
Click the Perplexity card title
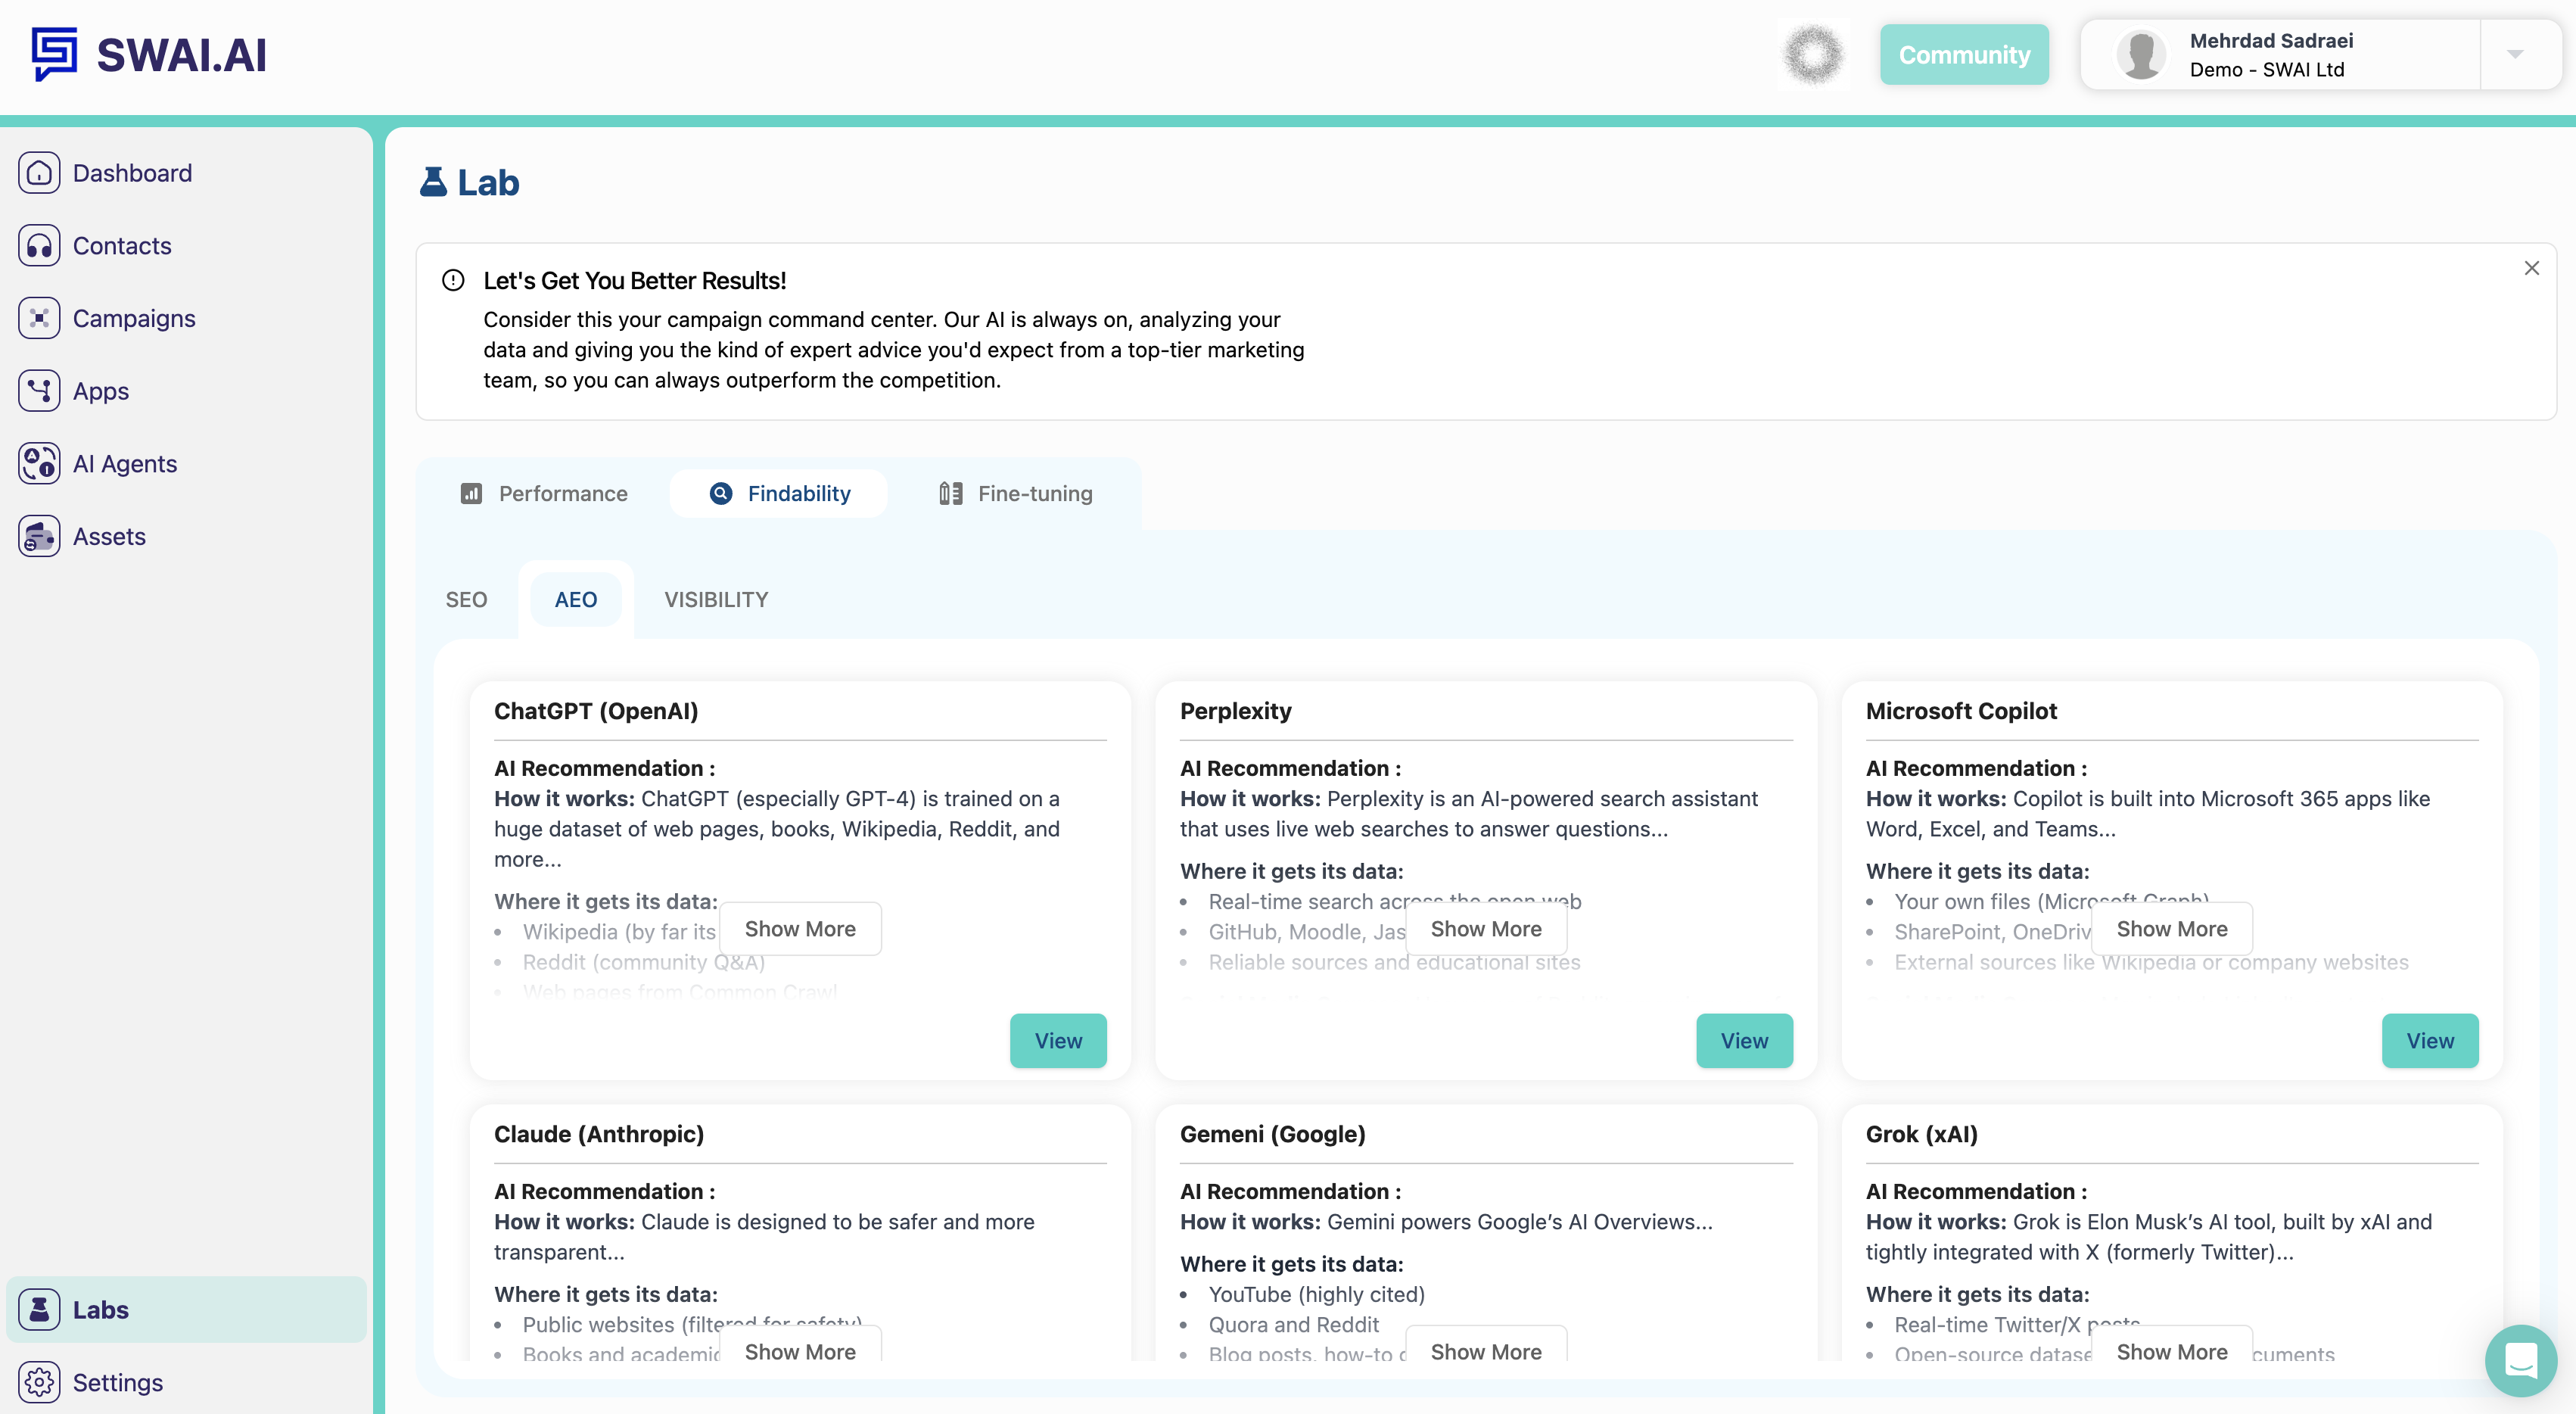[1236, 711]
